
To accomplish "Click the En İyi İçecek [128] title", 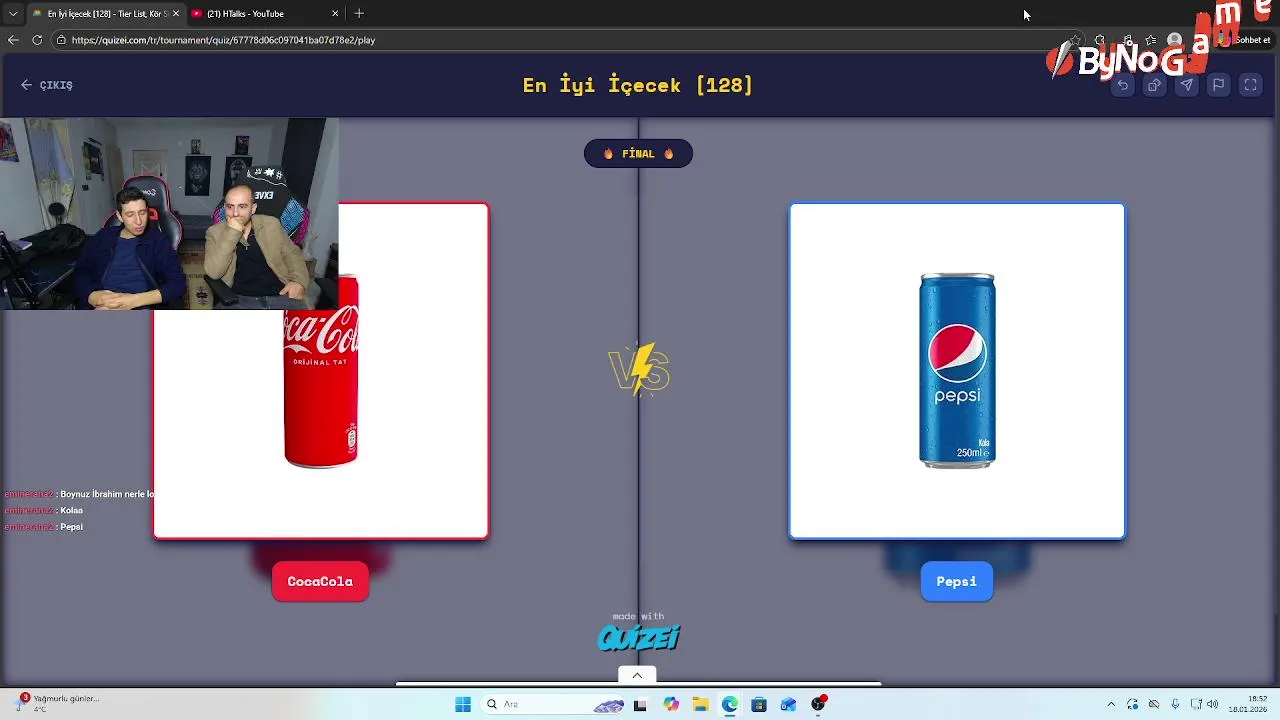I will pyautogui.click(x=638, y=85).
